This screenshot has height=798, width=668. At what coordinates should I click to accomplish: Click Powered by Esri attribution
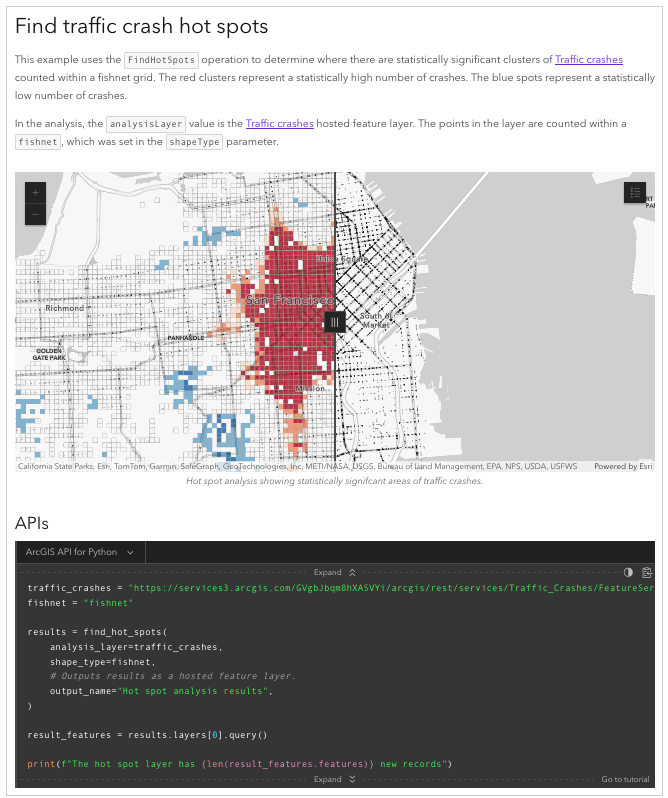(x=623, y=466)
